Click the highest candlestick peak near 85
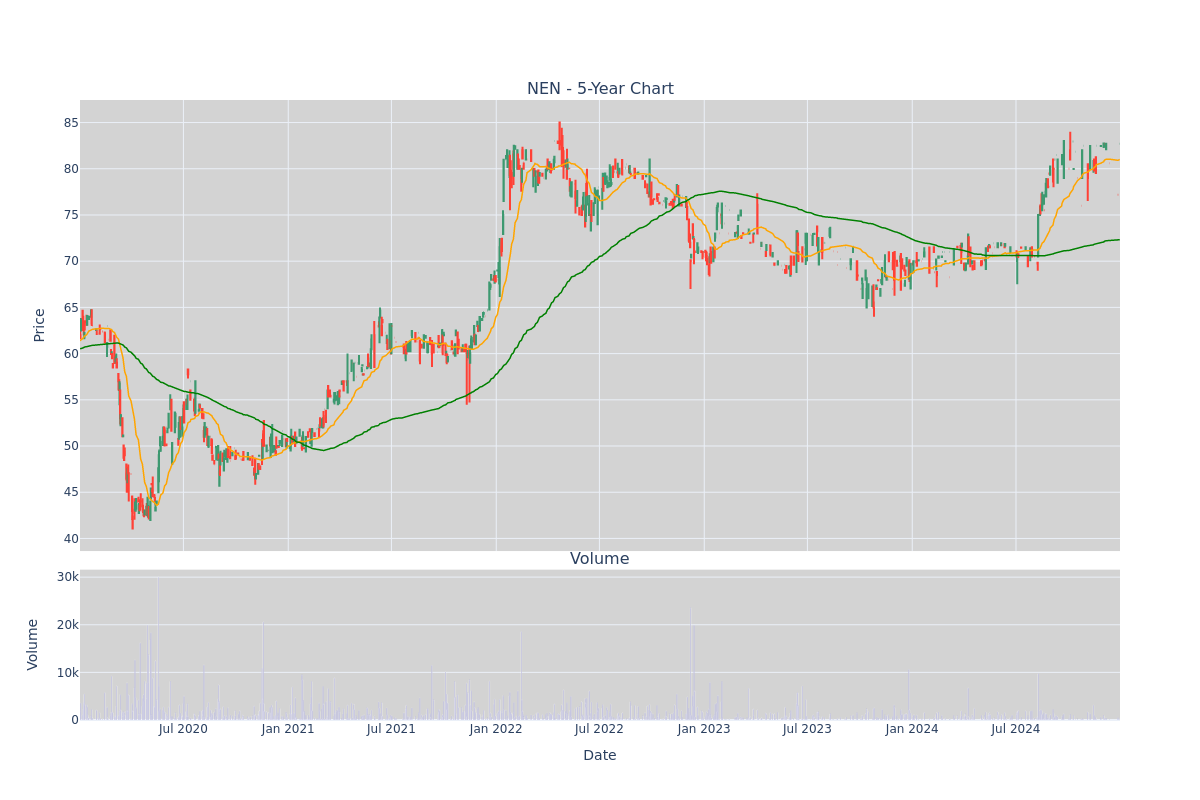The image size is (1200, 800). tap(559, 136)
